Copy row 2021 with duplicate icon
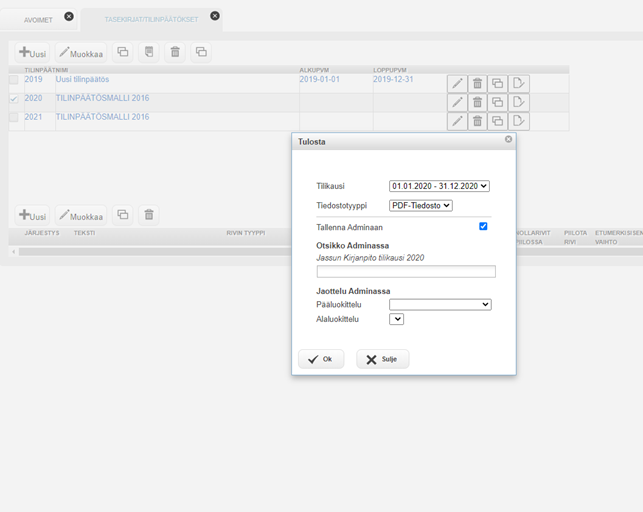The image size is (643, 512). click(497, 121)
